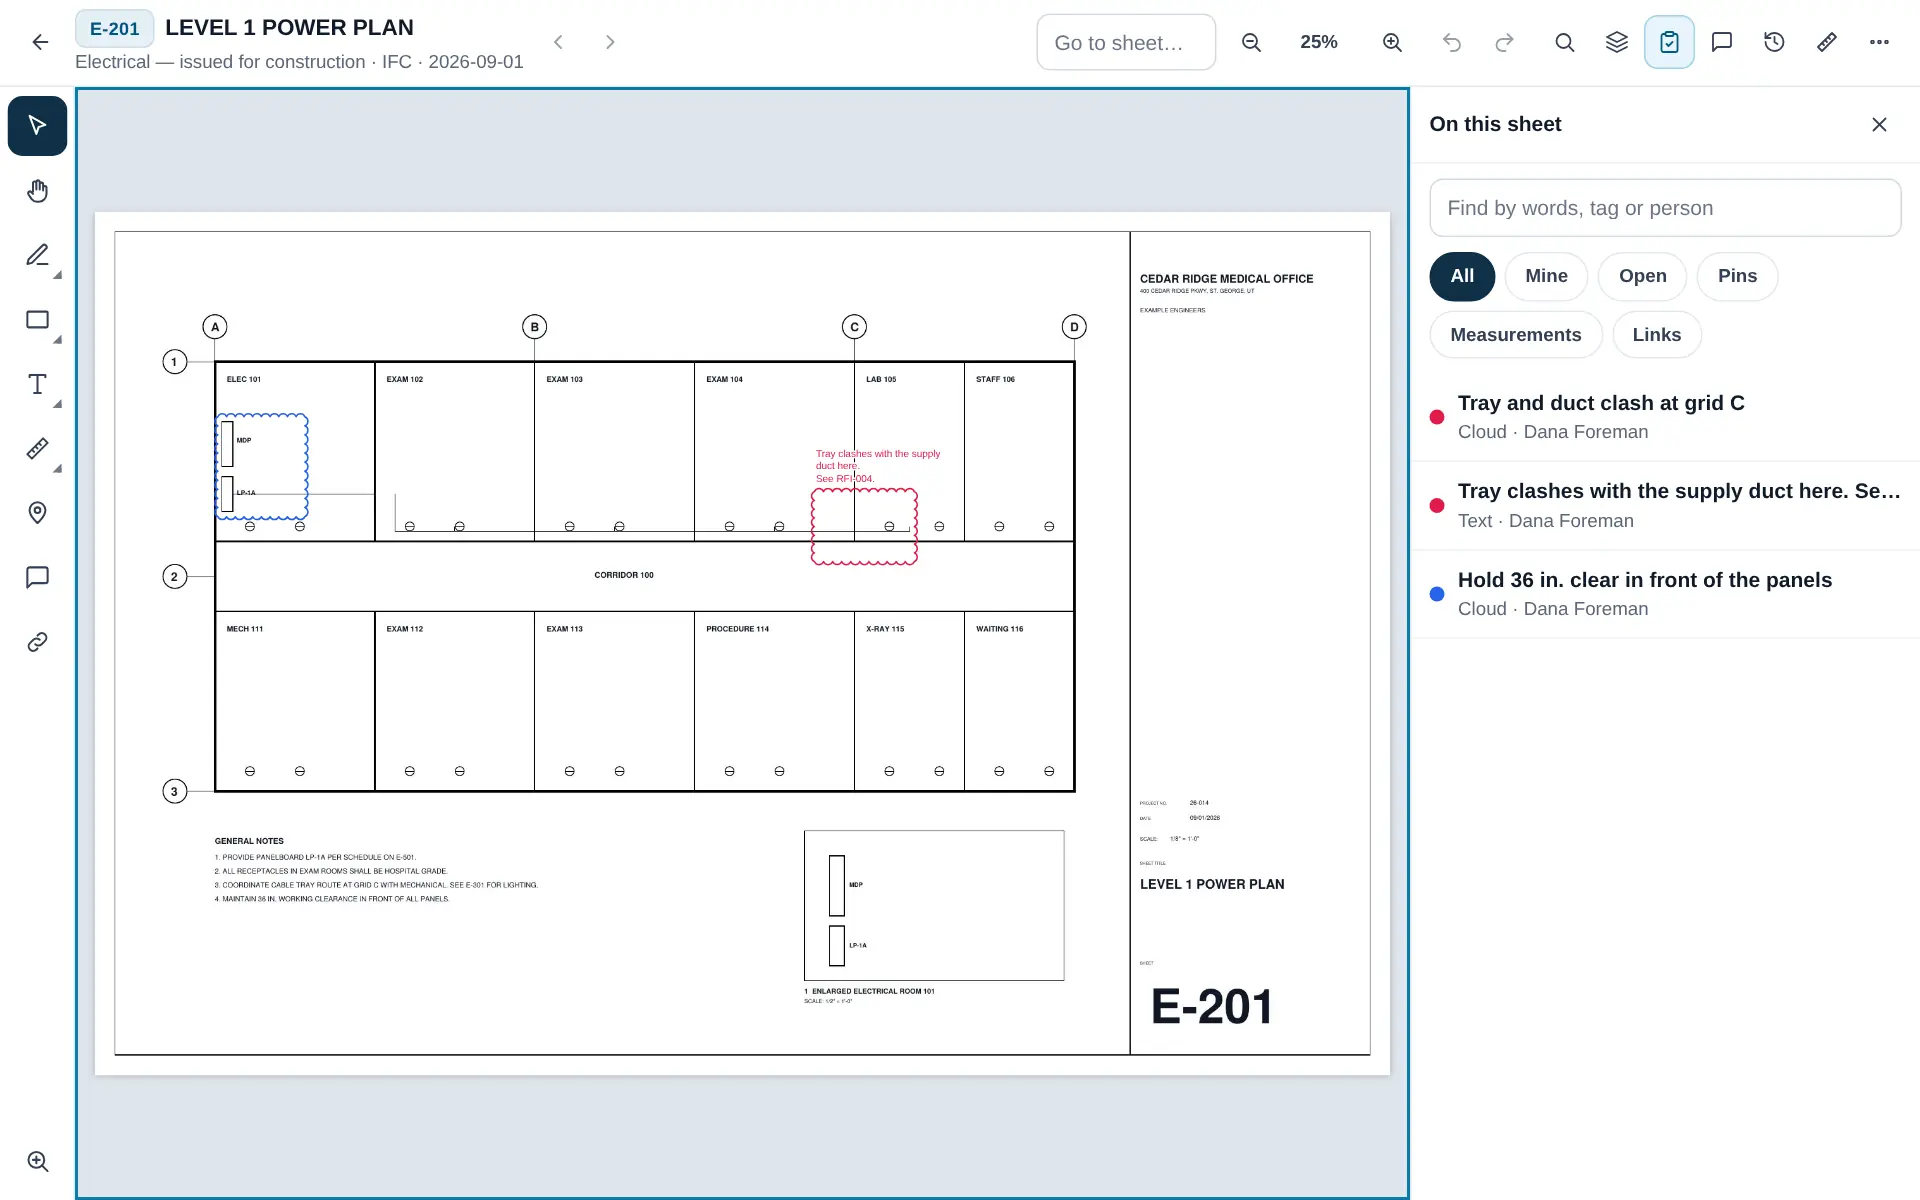Select the red cloud markup at grid C
1920x1200 pixels.
tap(864, 527)
